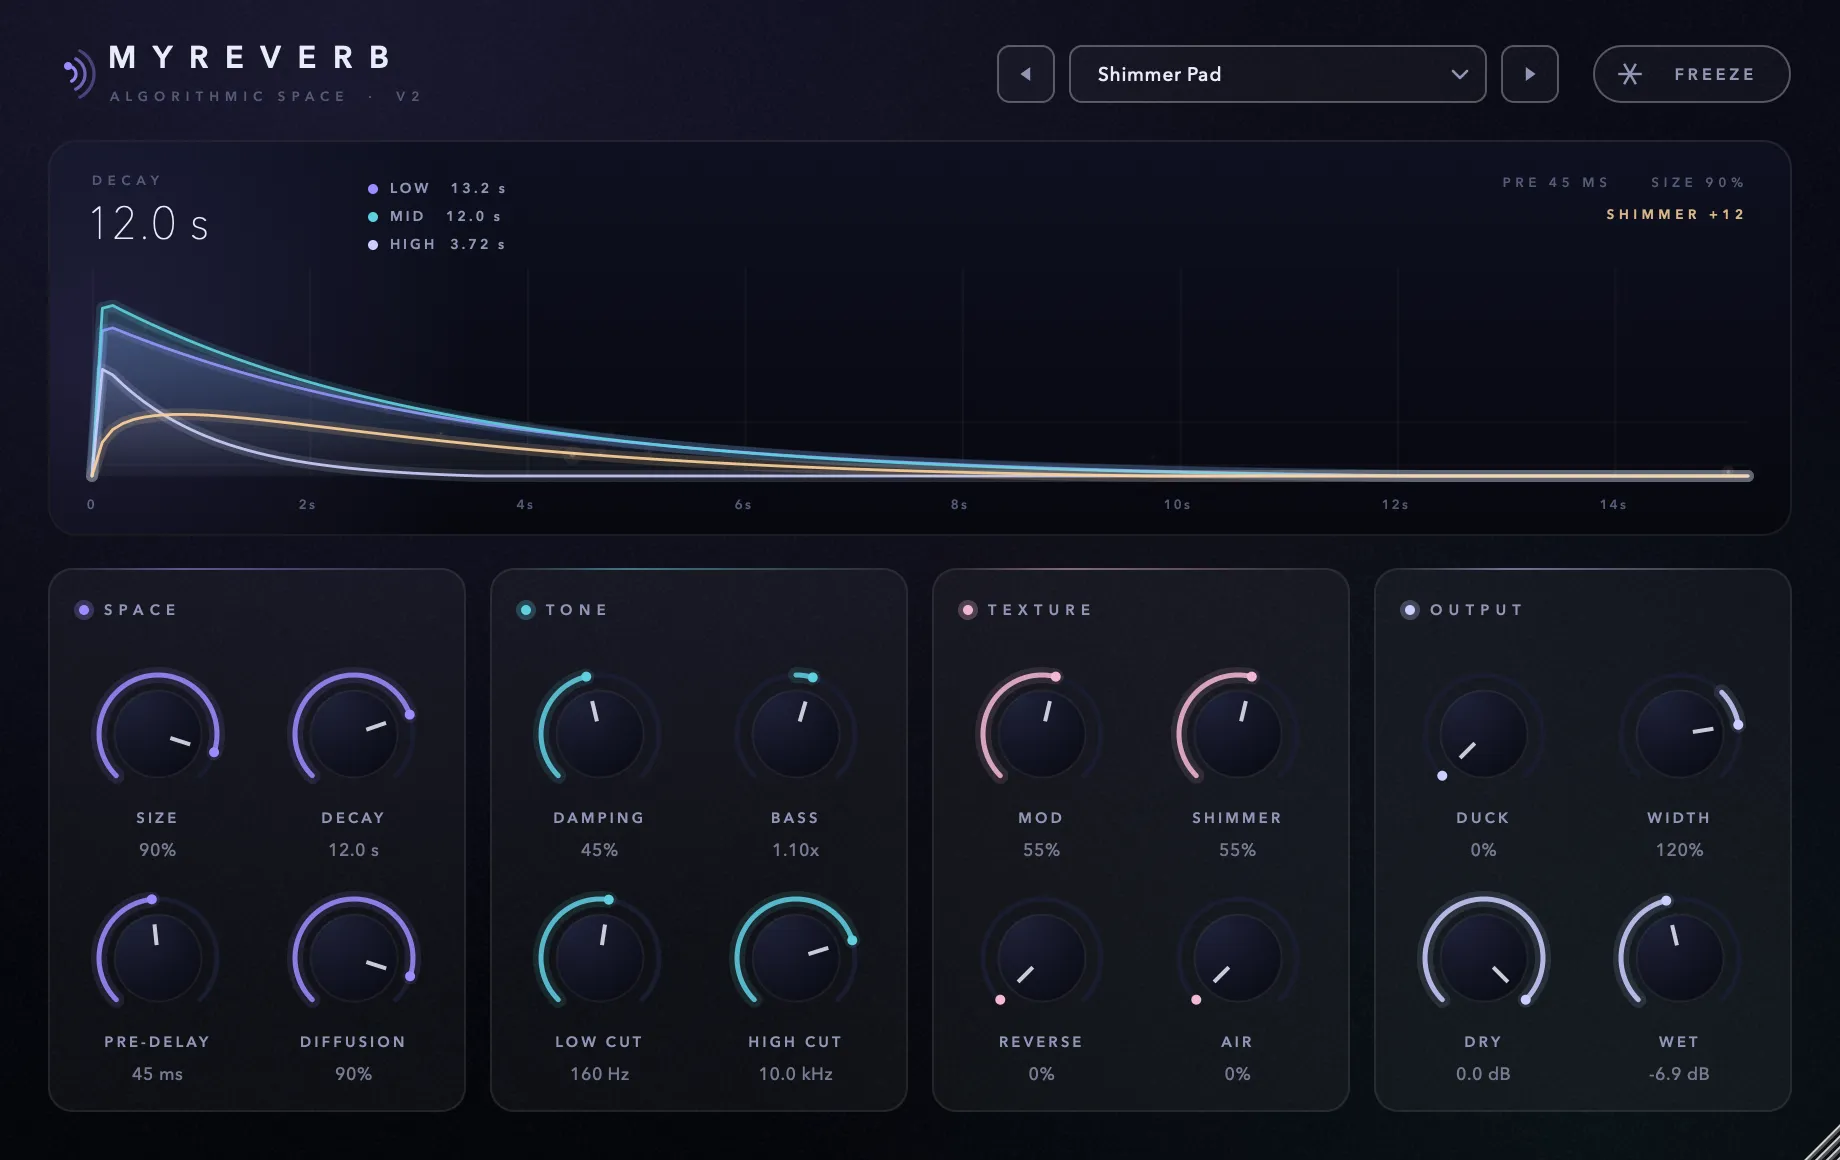Click the SHIMMER +12 label
Image resolution: width=1840 pixels, height=1160 pixels.
[1675, 214]
